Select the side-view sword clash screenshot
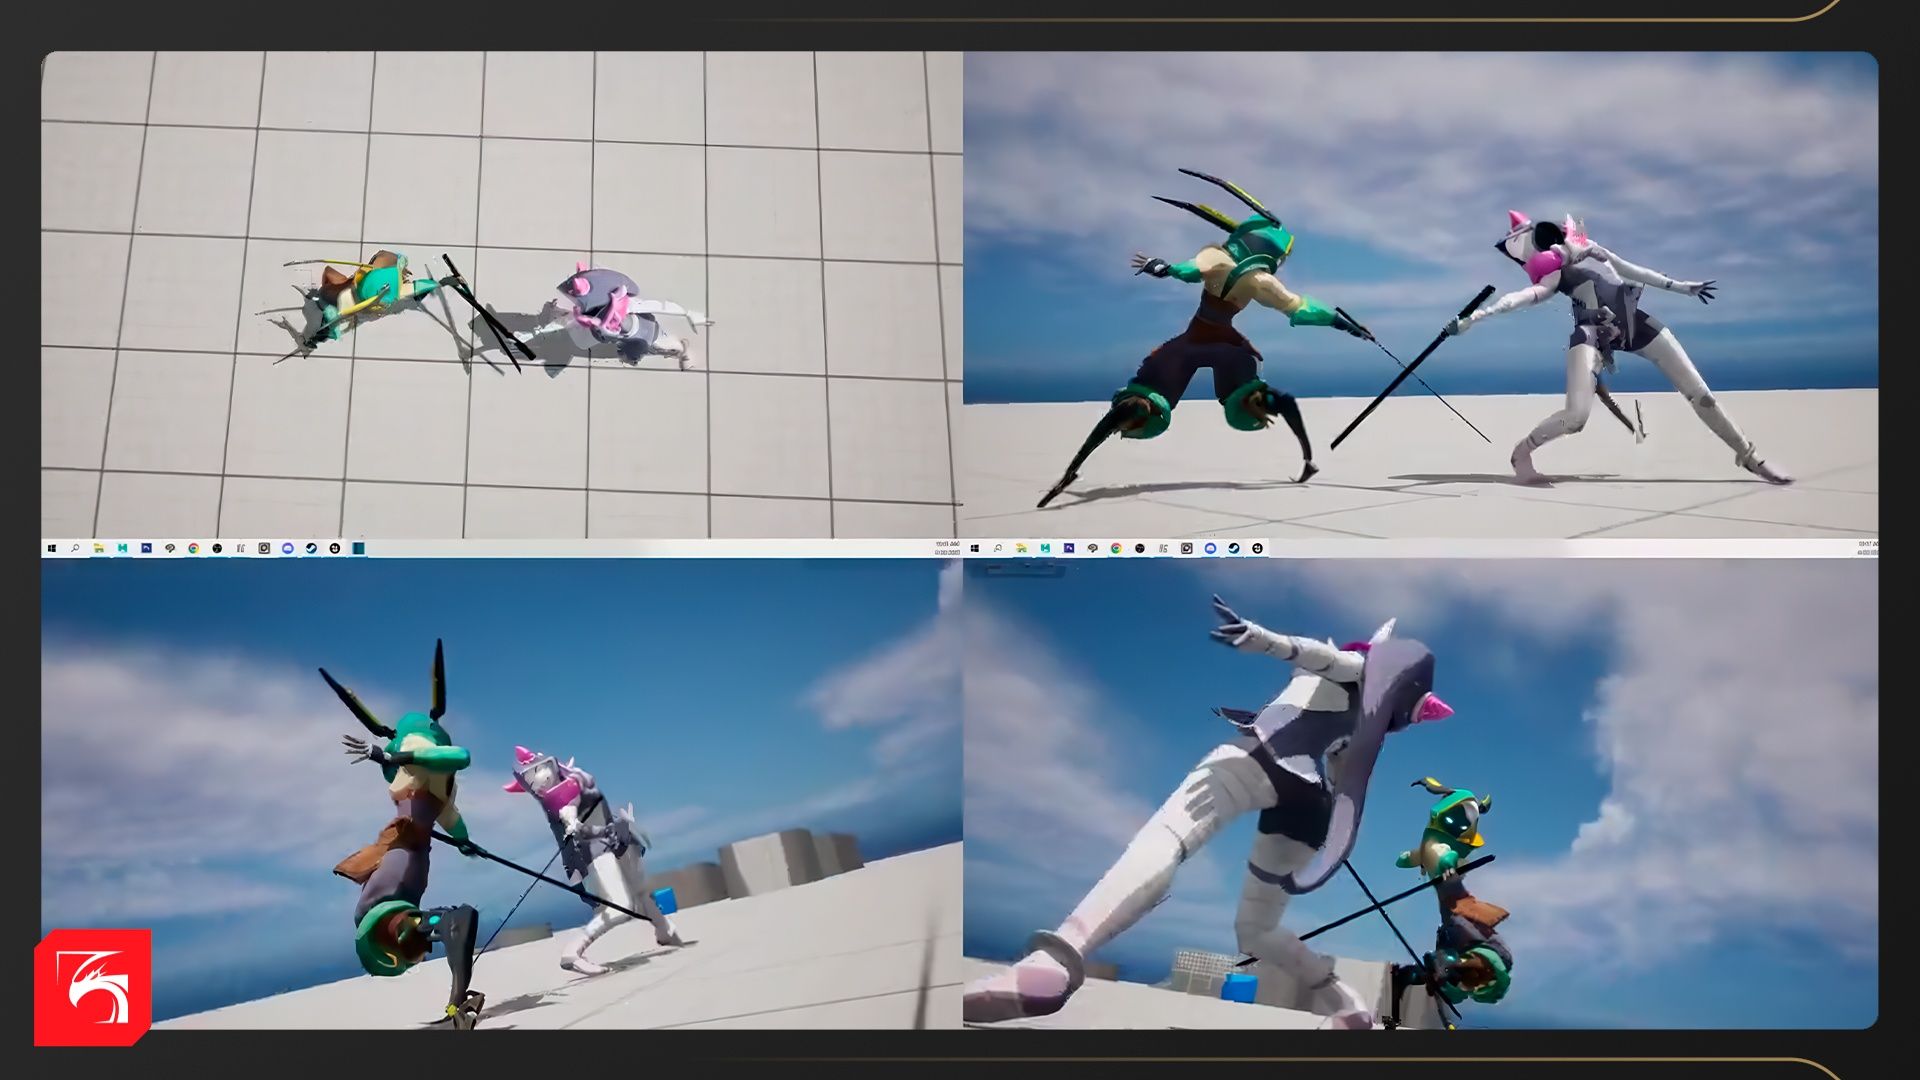This screenshot has height=1080, width=1920. (1420, 295)
